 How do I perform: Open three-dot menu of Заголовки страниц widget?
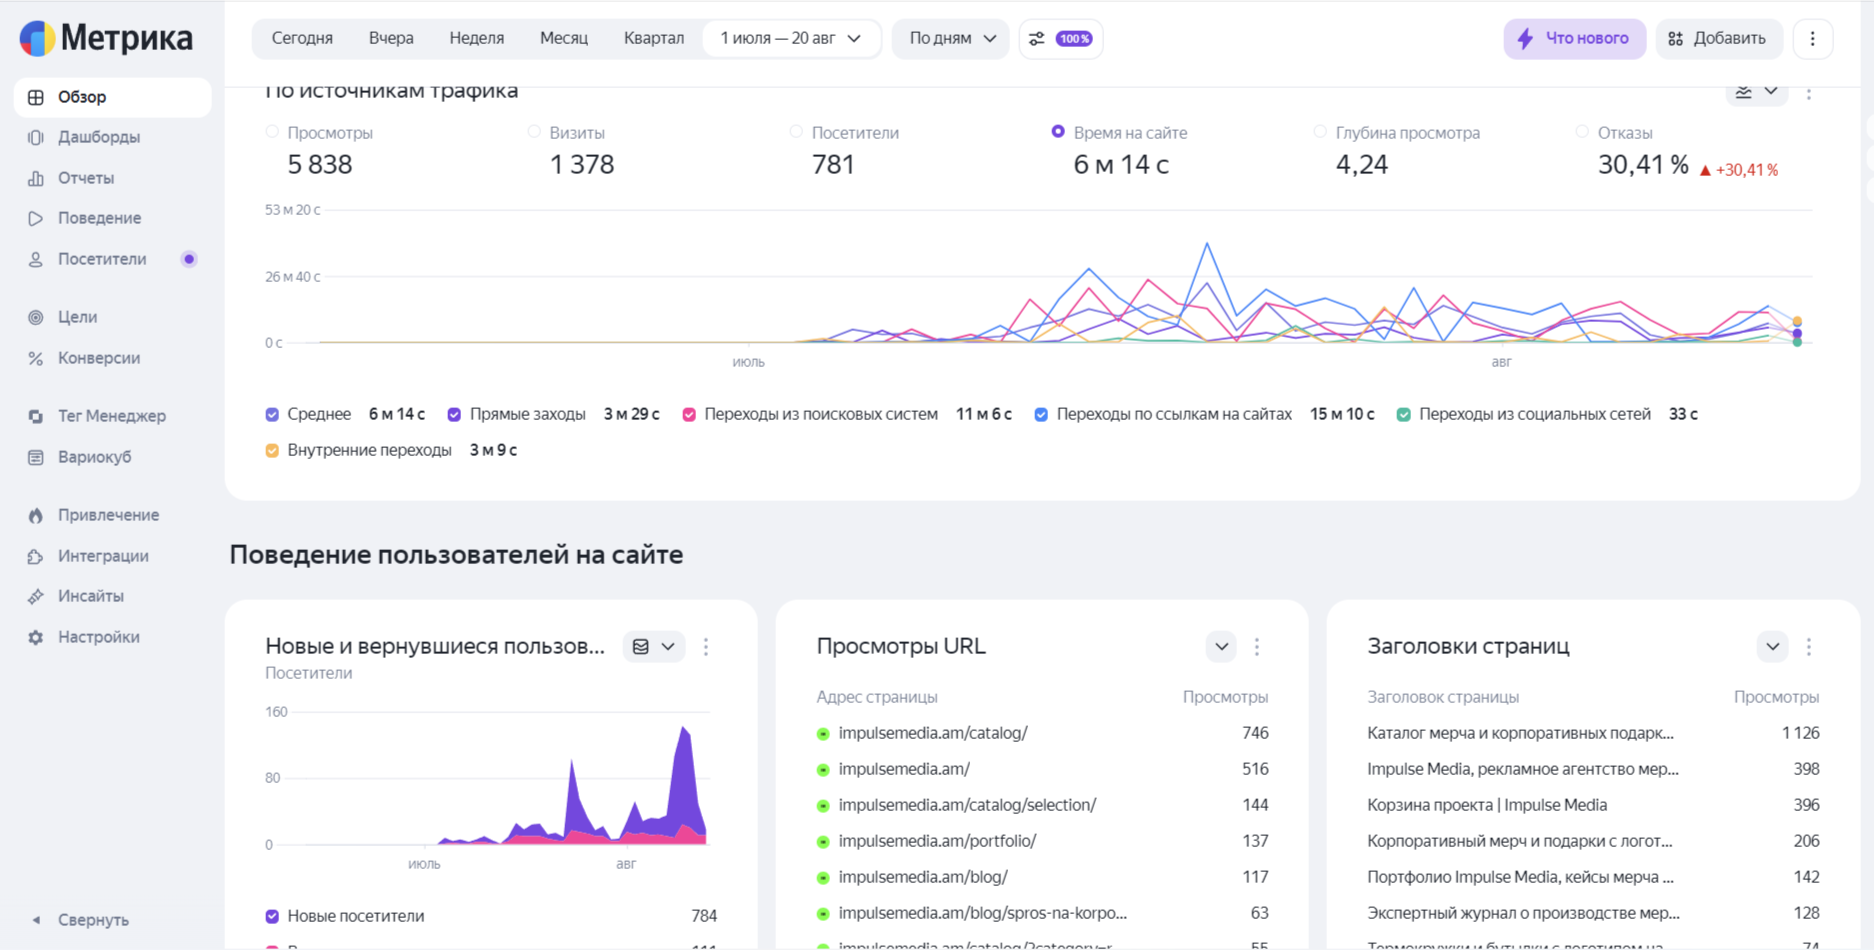pyautogui.click(x=1809, y=647)
